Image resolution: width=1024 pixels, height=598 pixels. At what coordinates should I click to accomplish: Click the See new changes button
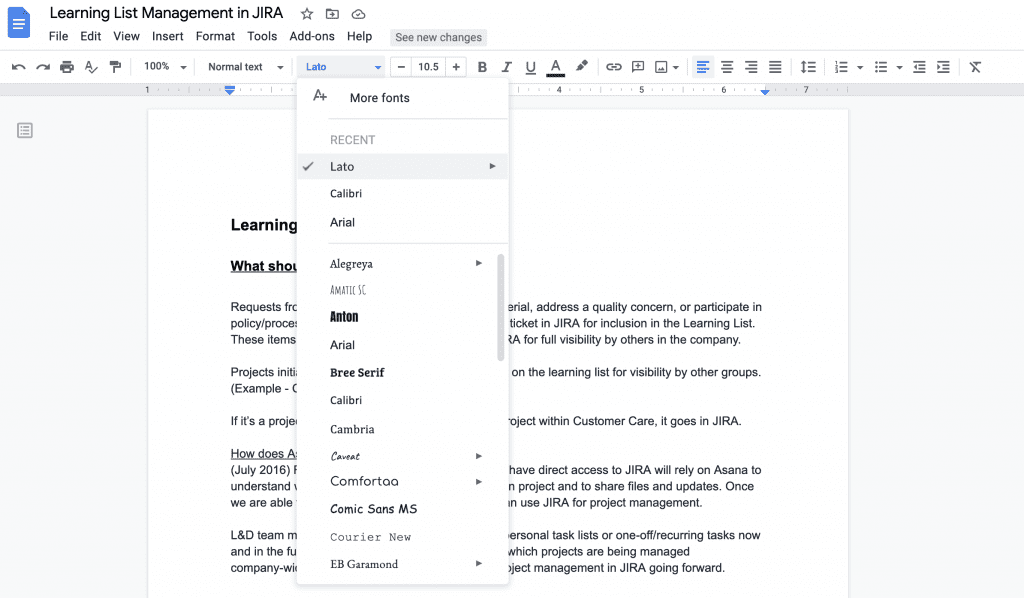(x=438, y=37)
